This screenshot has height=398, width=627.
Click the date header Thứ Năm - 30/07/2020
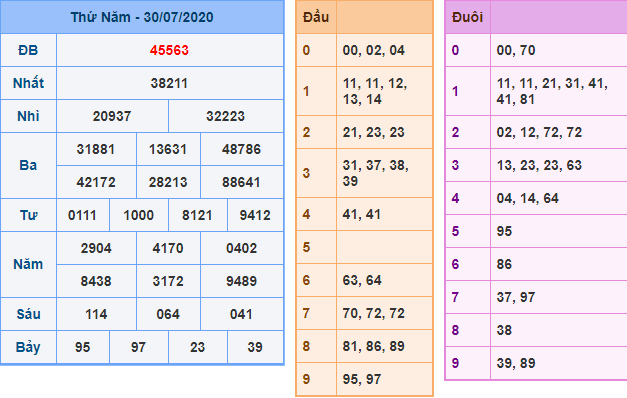(x=142, y=17)
